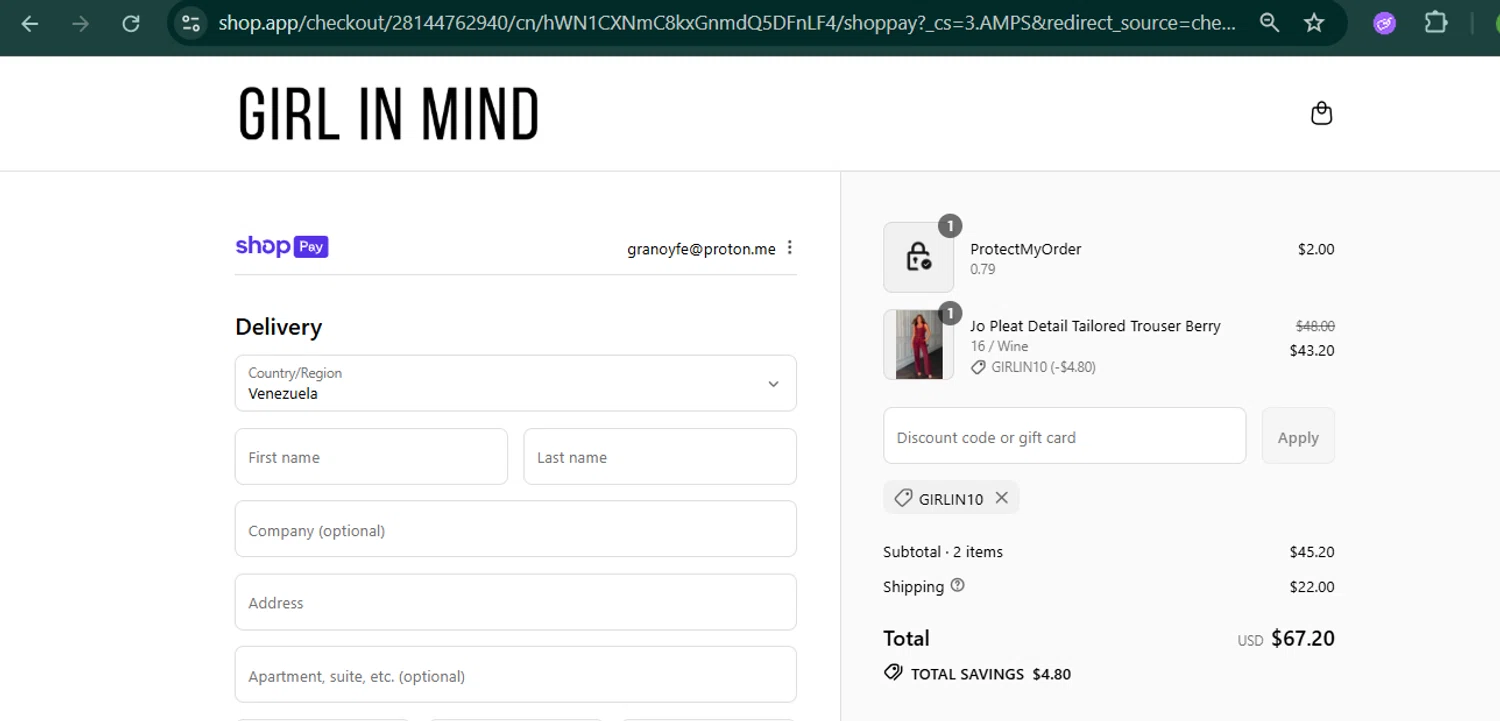Click the $67.20 total amount
Viewport: 1500px width, 721px height.
click(x=1303, y=638)
